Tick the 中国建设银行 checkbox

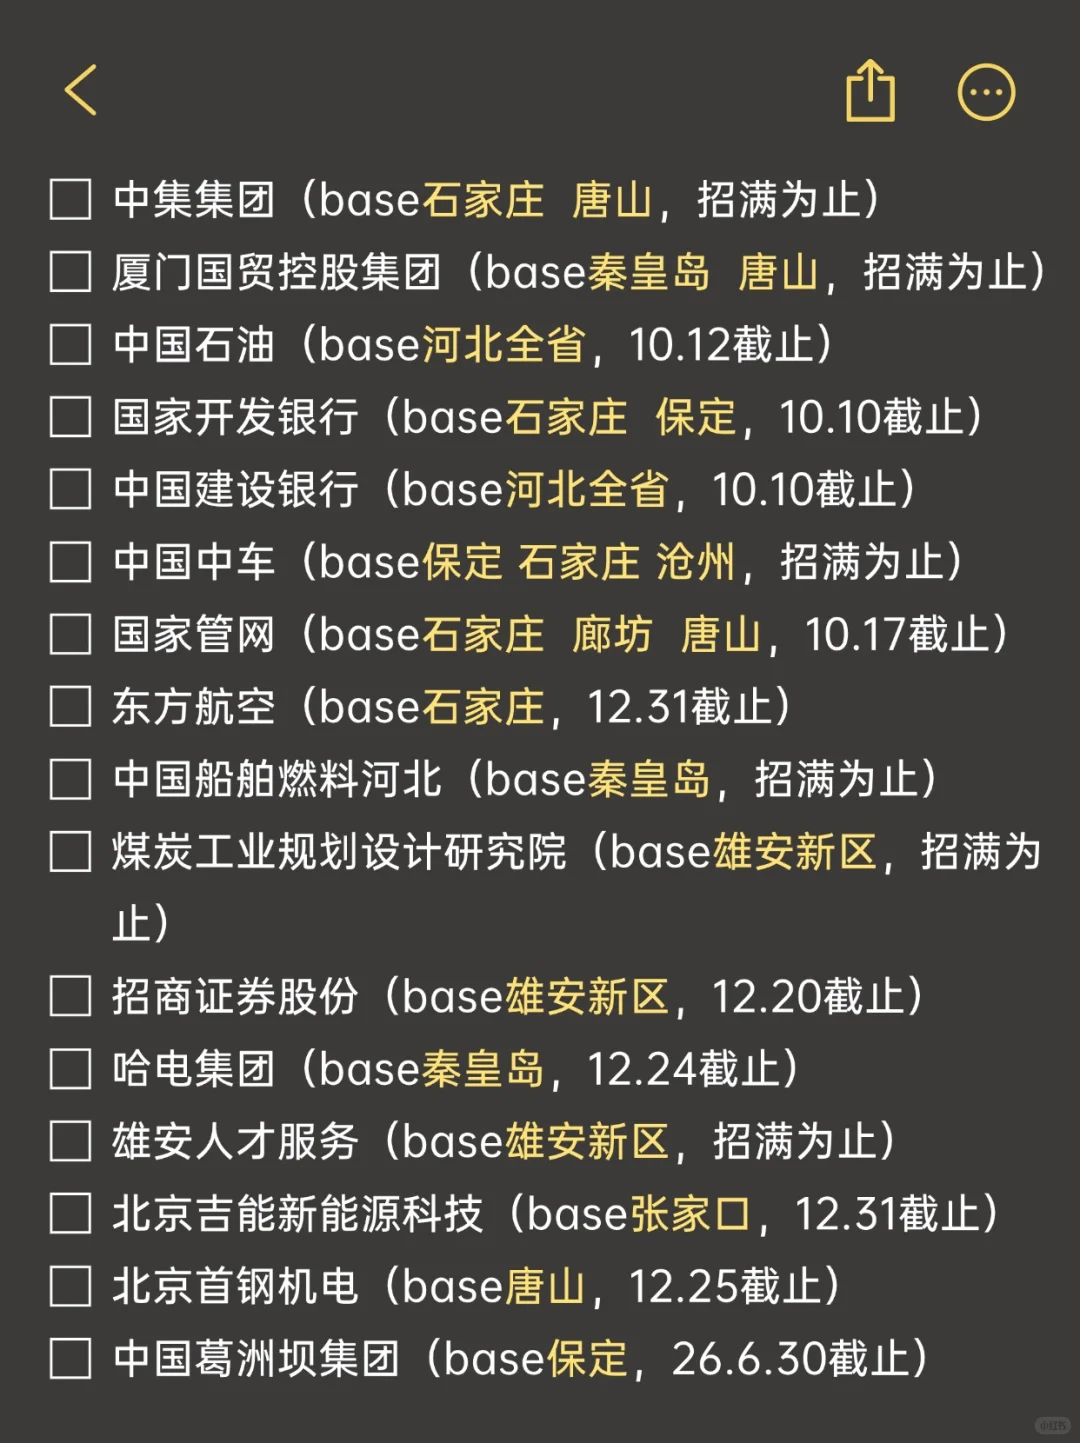pyautogui.click(x=71, y=490)
